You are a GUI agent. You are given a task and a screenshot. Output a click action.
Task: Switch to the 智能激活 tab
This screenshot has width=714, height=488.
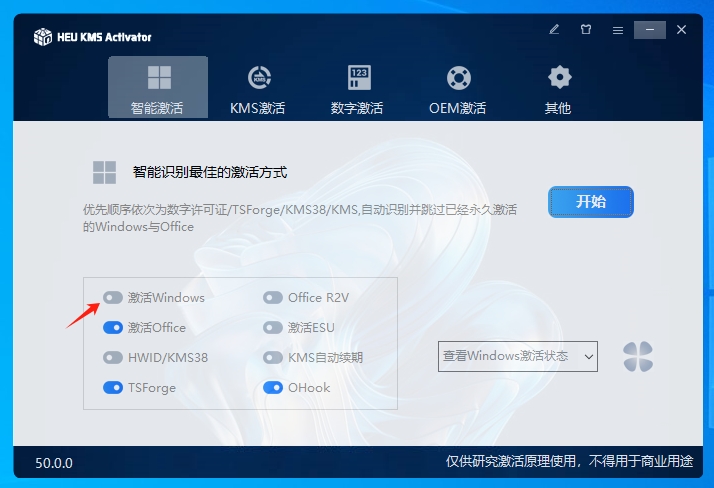tap(158, 87)
